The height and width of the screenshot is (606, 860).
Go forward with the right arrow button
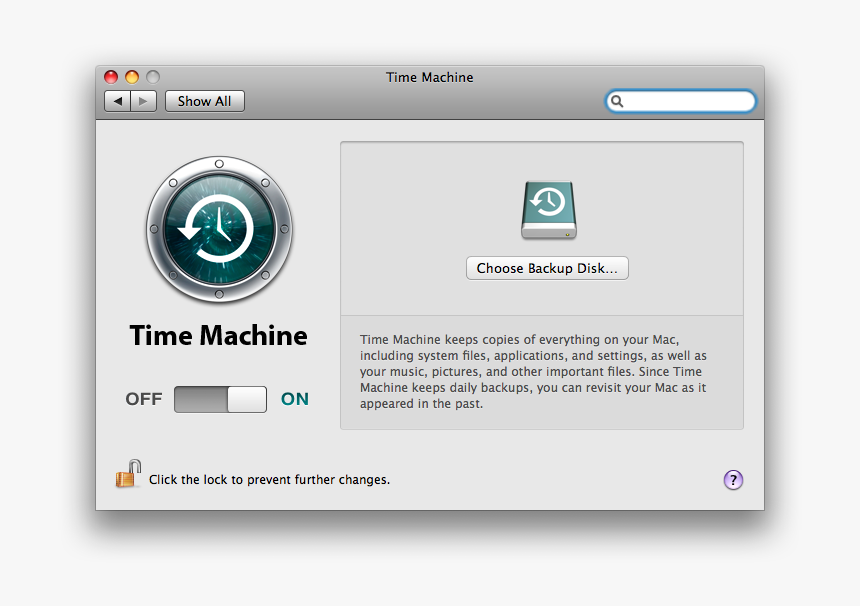pos(144,101)
